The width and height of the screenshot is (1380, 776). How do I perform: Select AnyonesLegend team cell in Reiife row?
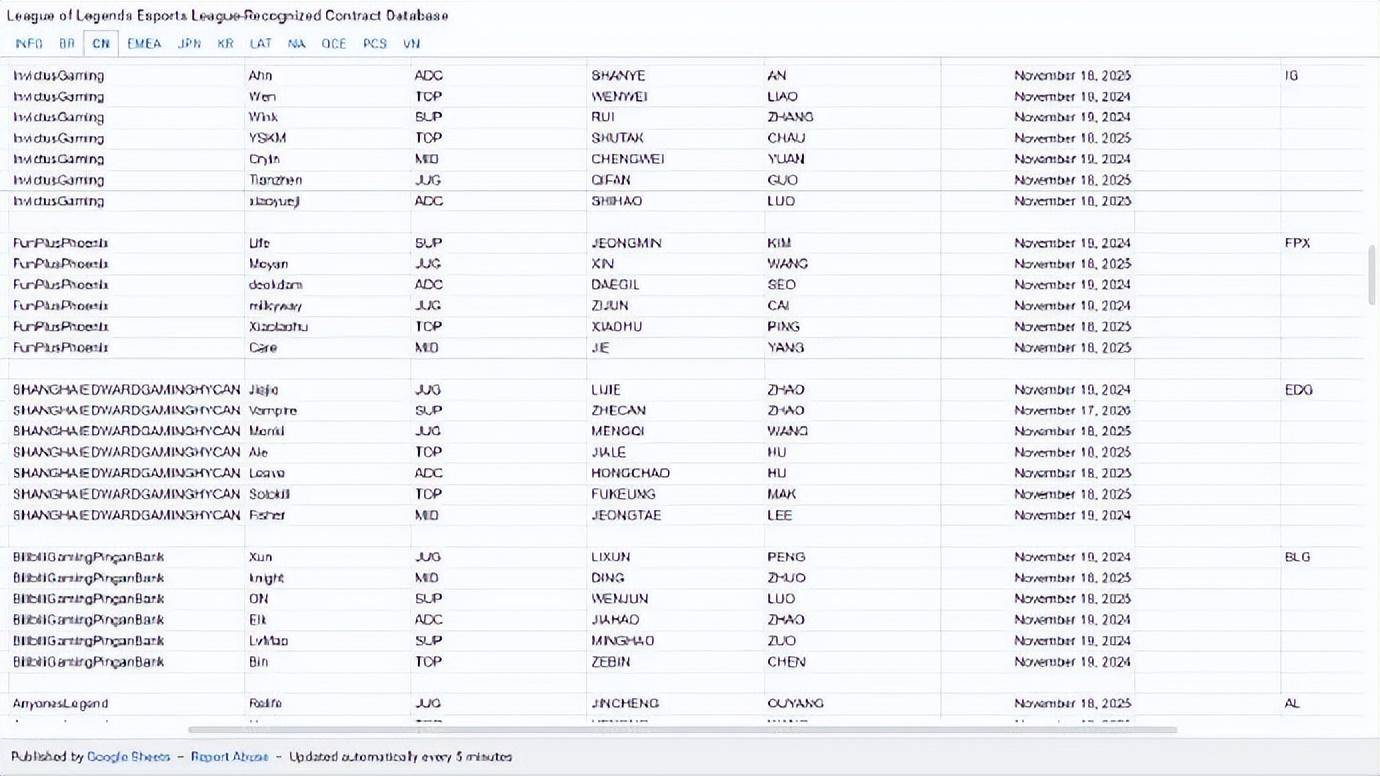click(x=127, y=704)
